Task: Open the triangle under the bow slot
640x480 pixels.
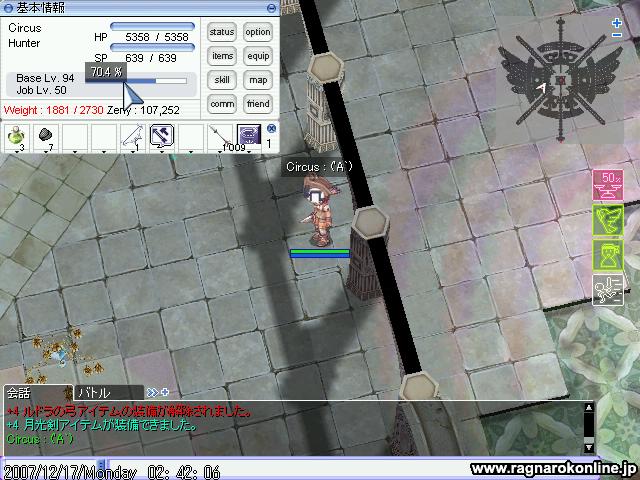Action: (133, 152)
